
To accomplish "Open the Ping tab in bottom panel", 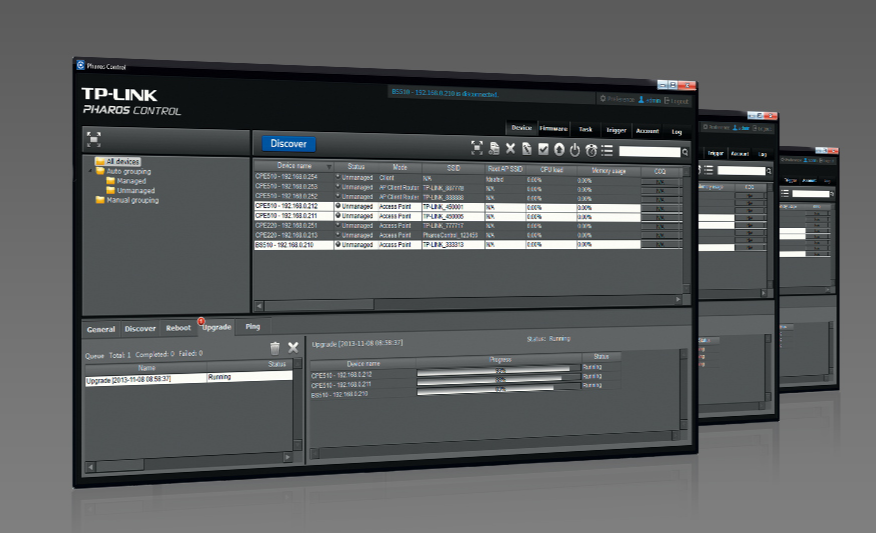I will (x=253, y=327).
